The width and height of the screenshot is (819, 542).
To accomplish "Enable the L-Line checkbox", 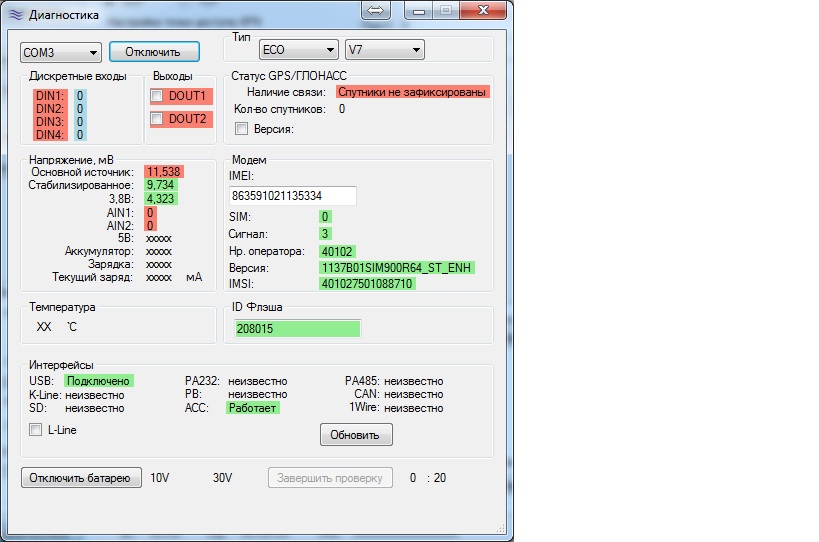I will [x=36, y=430].
